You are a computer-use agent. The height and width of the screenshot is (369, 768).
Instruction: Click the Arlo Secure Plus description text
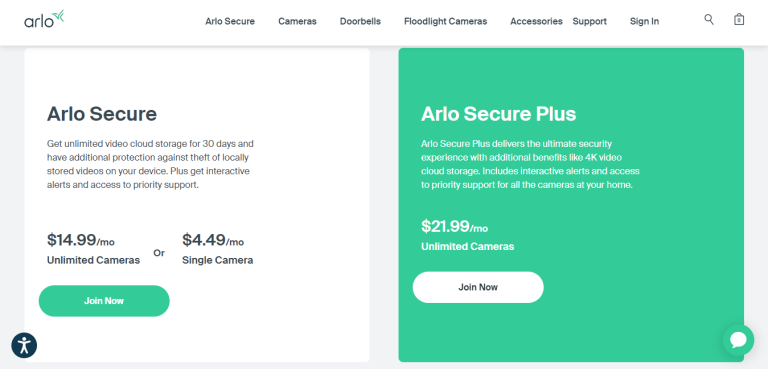[x=530, y=165]
